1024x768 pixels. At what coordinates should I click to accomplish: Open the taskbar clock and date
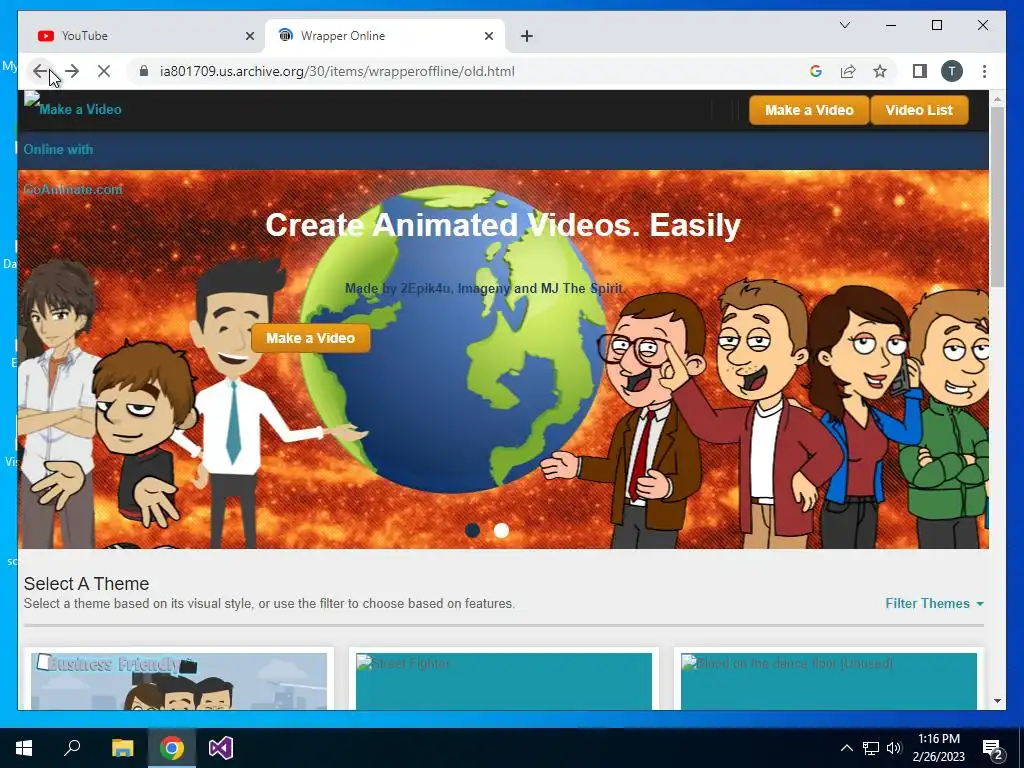tap(939, 748)
